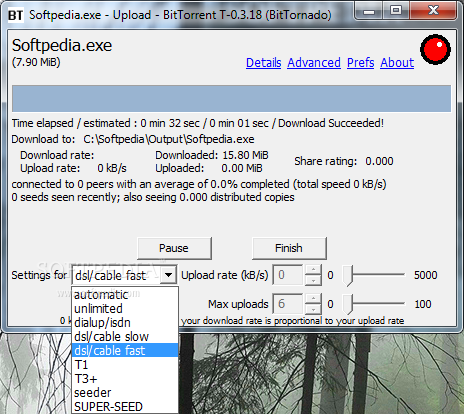This screenshot has width=464, height=414.
Task: Choose 'seeder' from the dropdown list
Action: 125,393
